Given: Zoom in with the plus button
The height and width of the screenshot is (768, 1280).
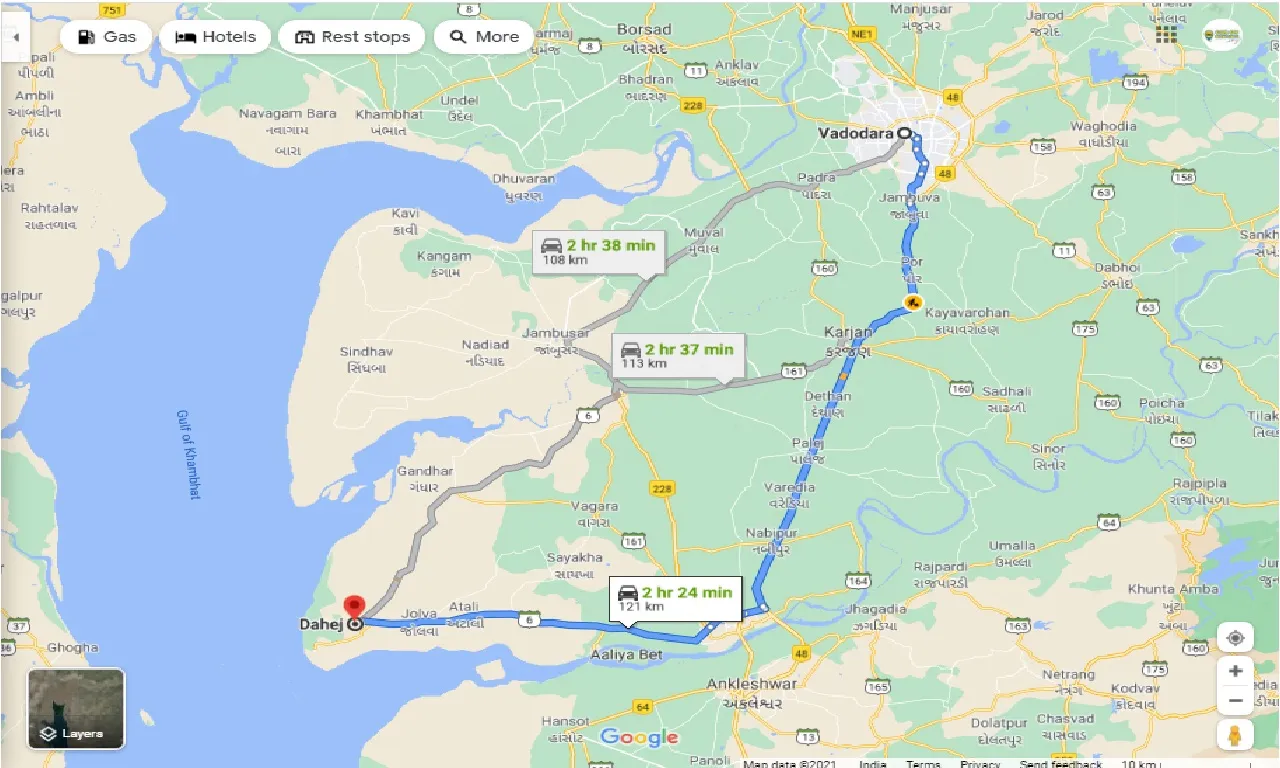Looking at the screenshot, I should coord(1236,671).
